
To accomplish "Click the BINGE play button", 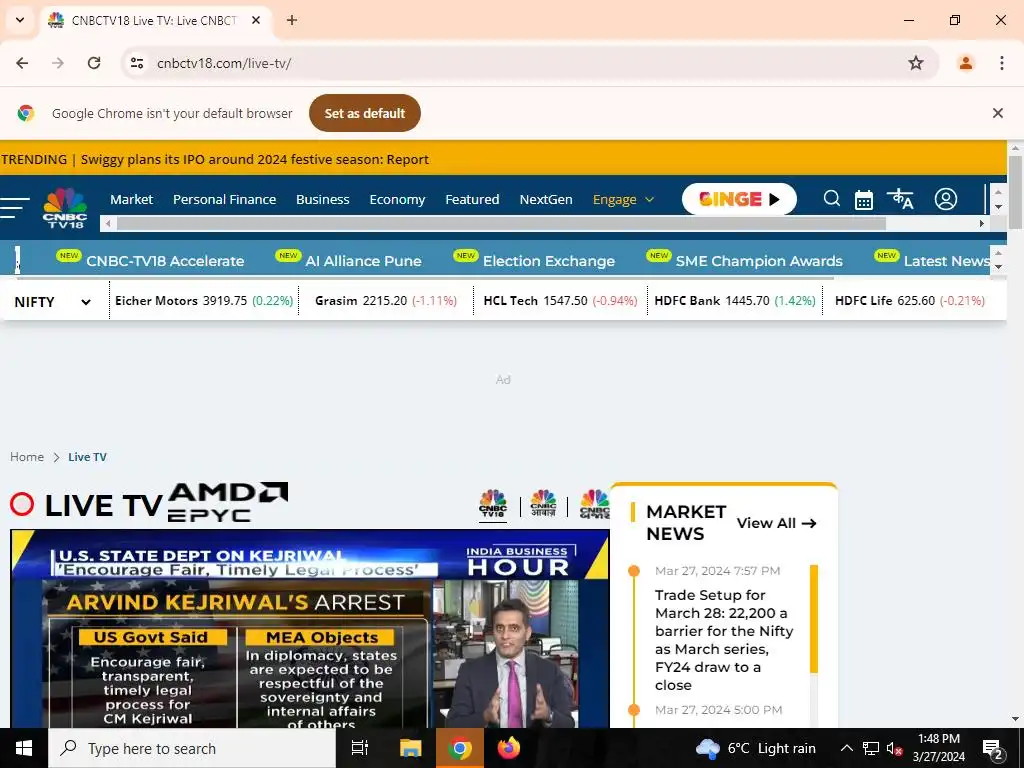I will 739,199.
